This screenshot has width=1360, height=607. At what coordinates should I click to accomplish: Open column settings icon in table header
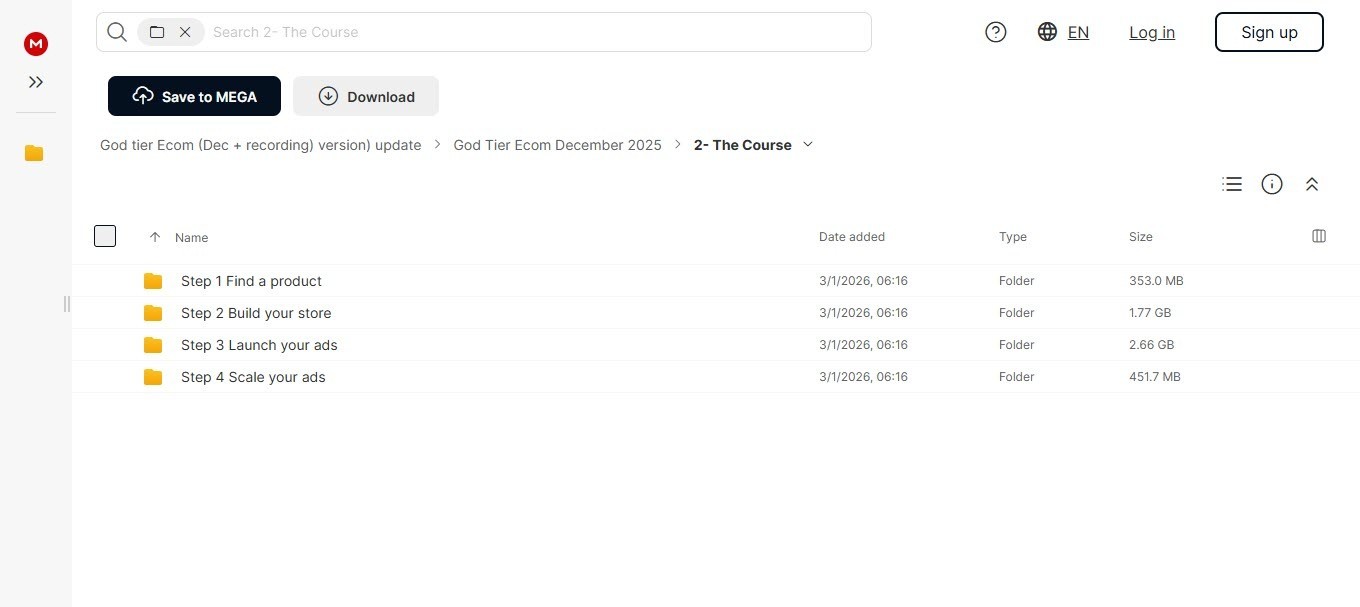pos(1319,236)
